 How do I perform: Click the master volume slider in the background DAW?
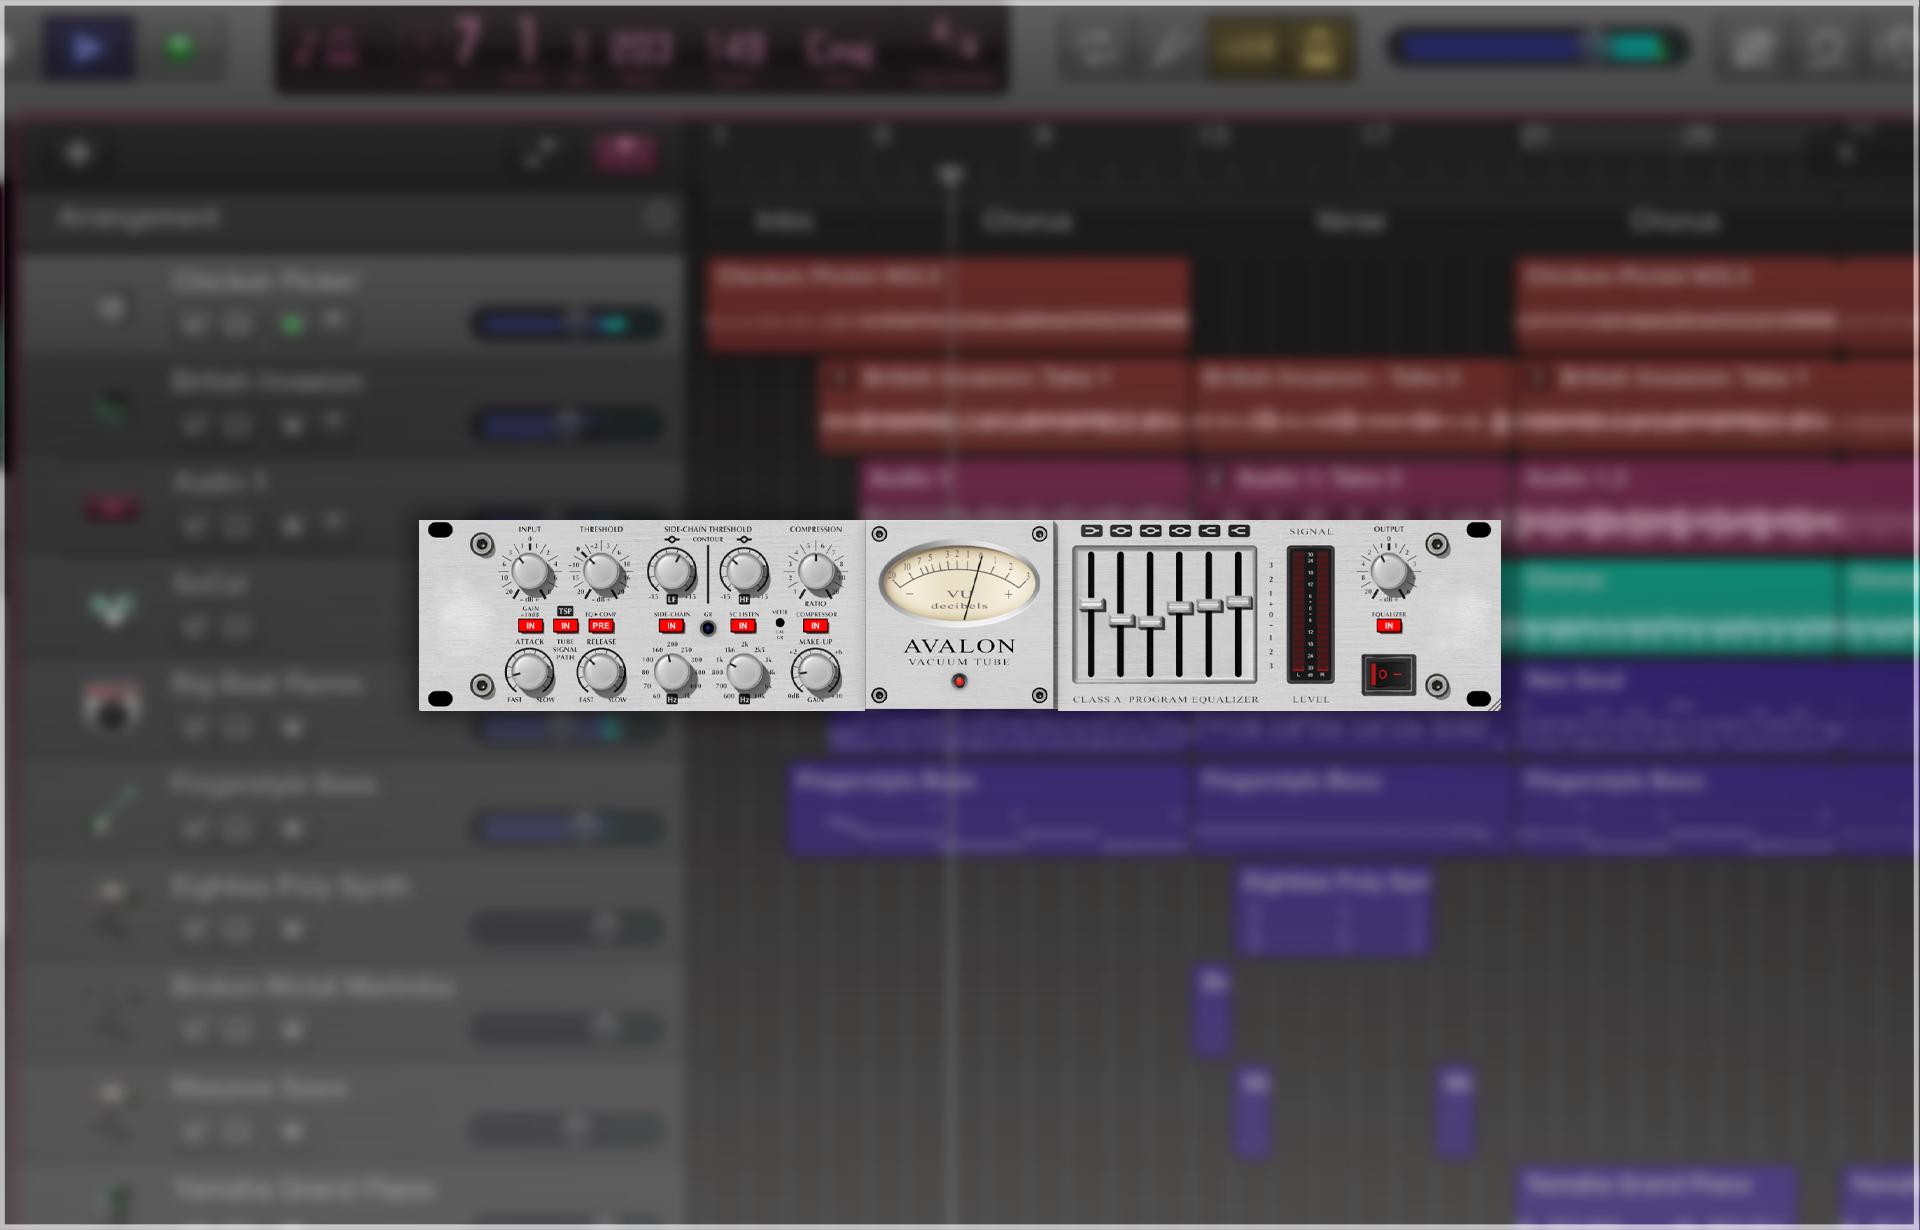(x=1537, y=47)
